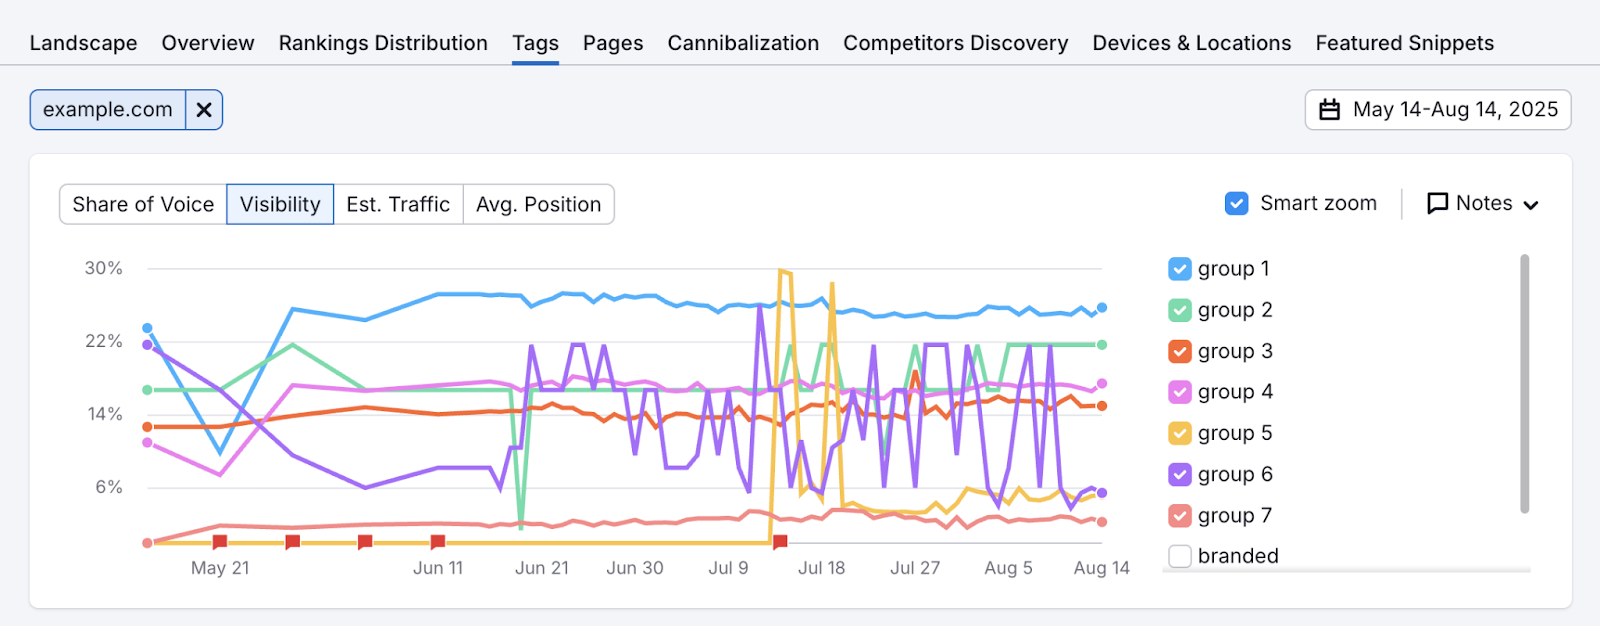Viewport: 1600px width, 626px height.
Task: Uncheck the group 1 legend checkbox
Action: (1180, 269)
